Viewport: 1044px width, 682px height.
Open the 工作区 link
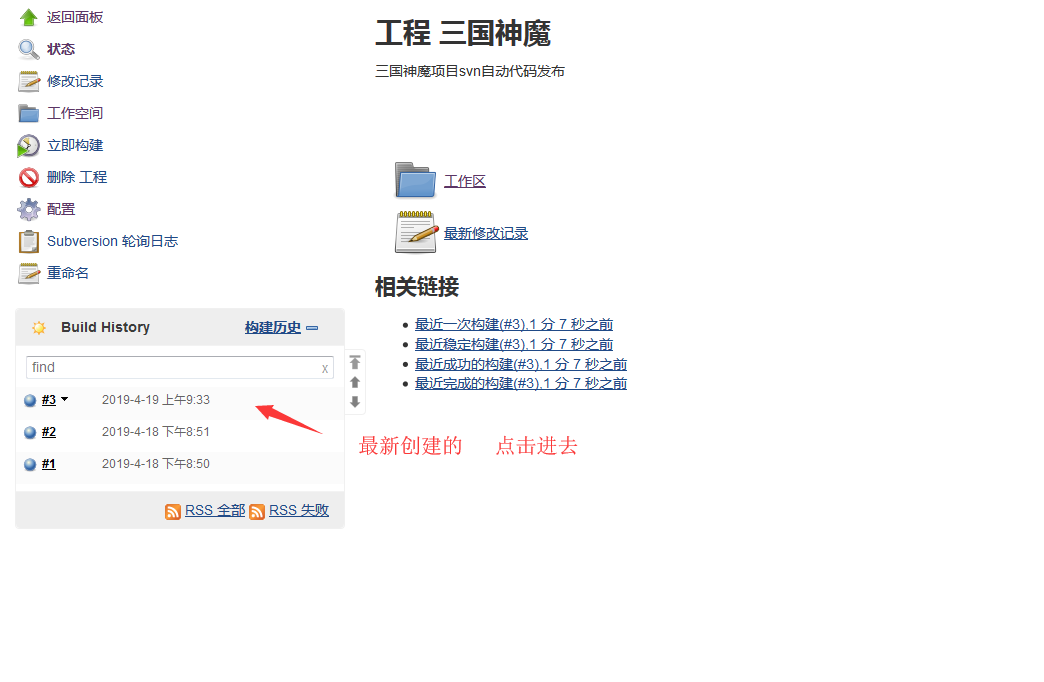click(465, 181)
